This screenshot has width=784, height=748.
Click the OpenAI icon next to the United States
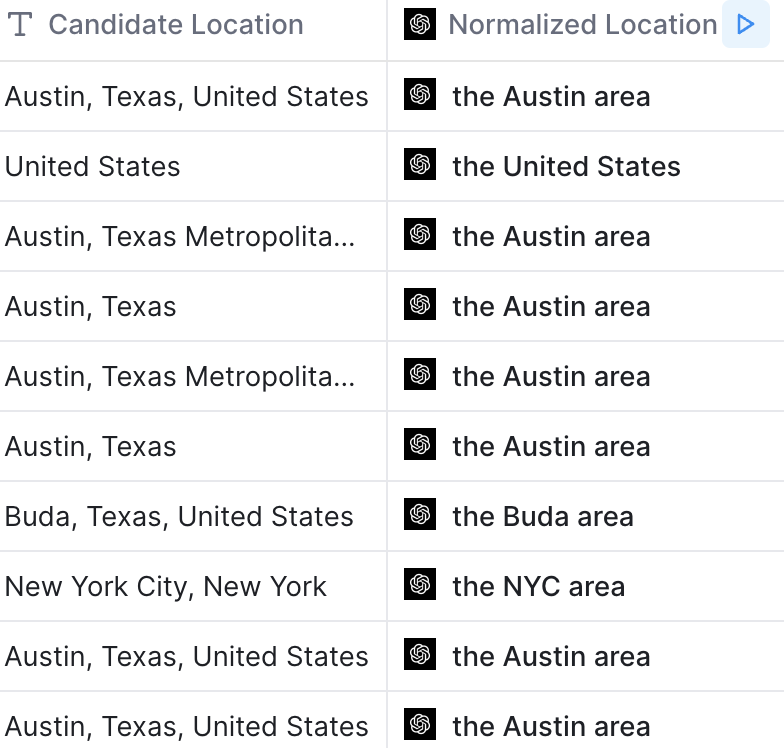420,164
